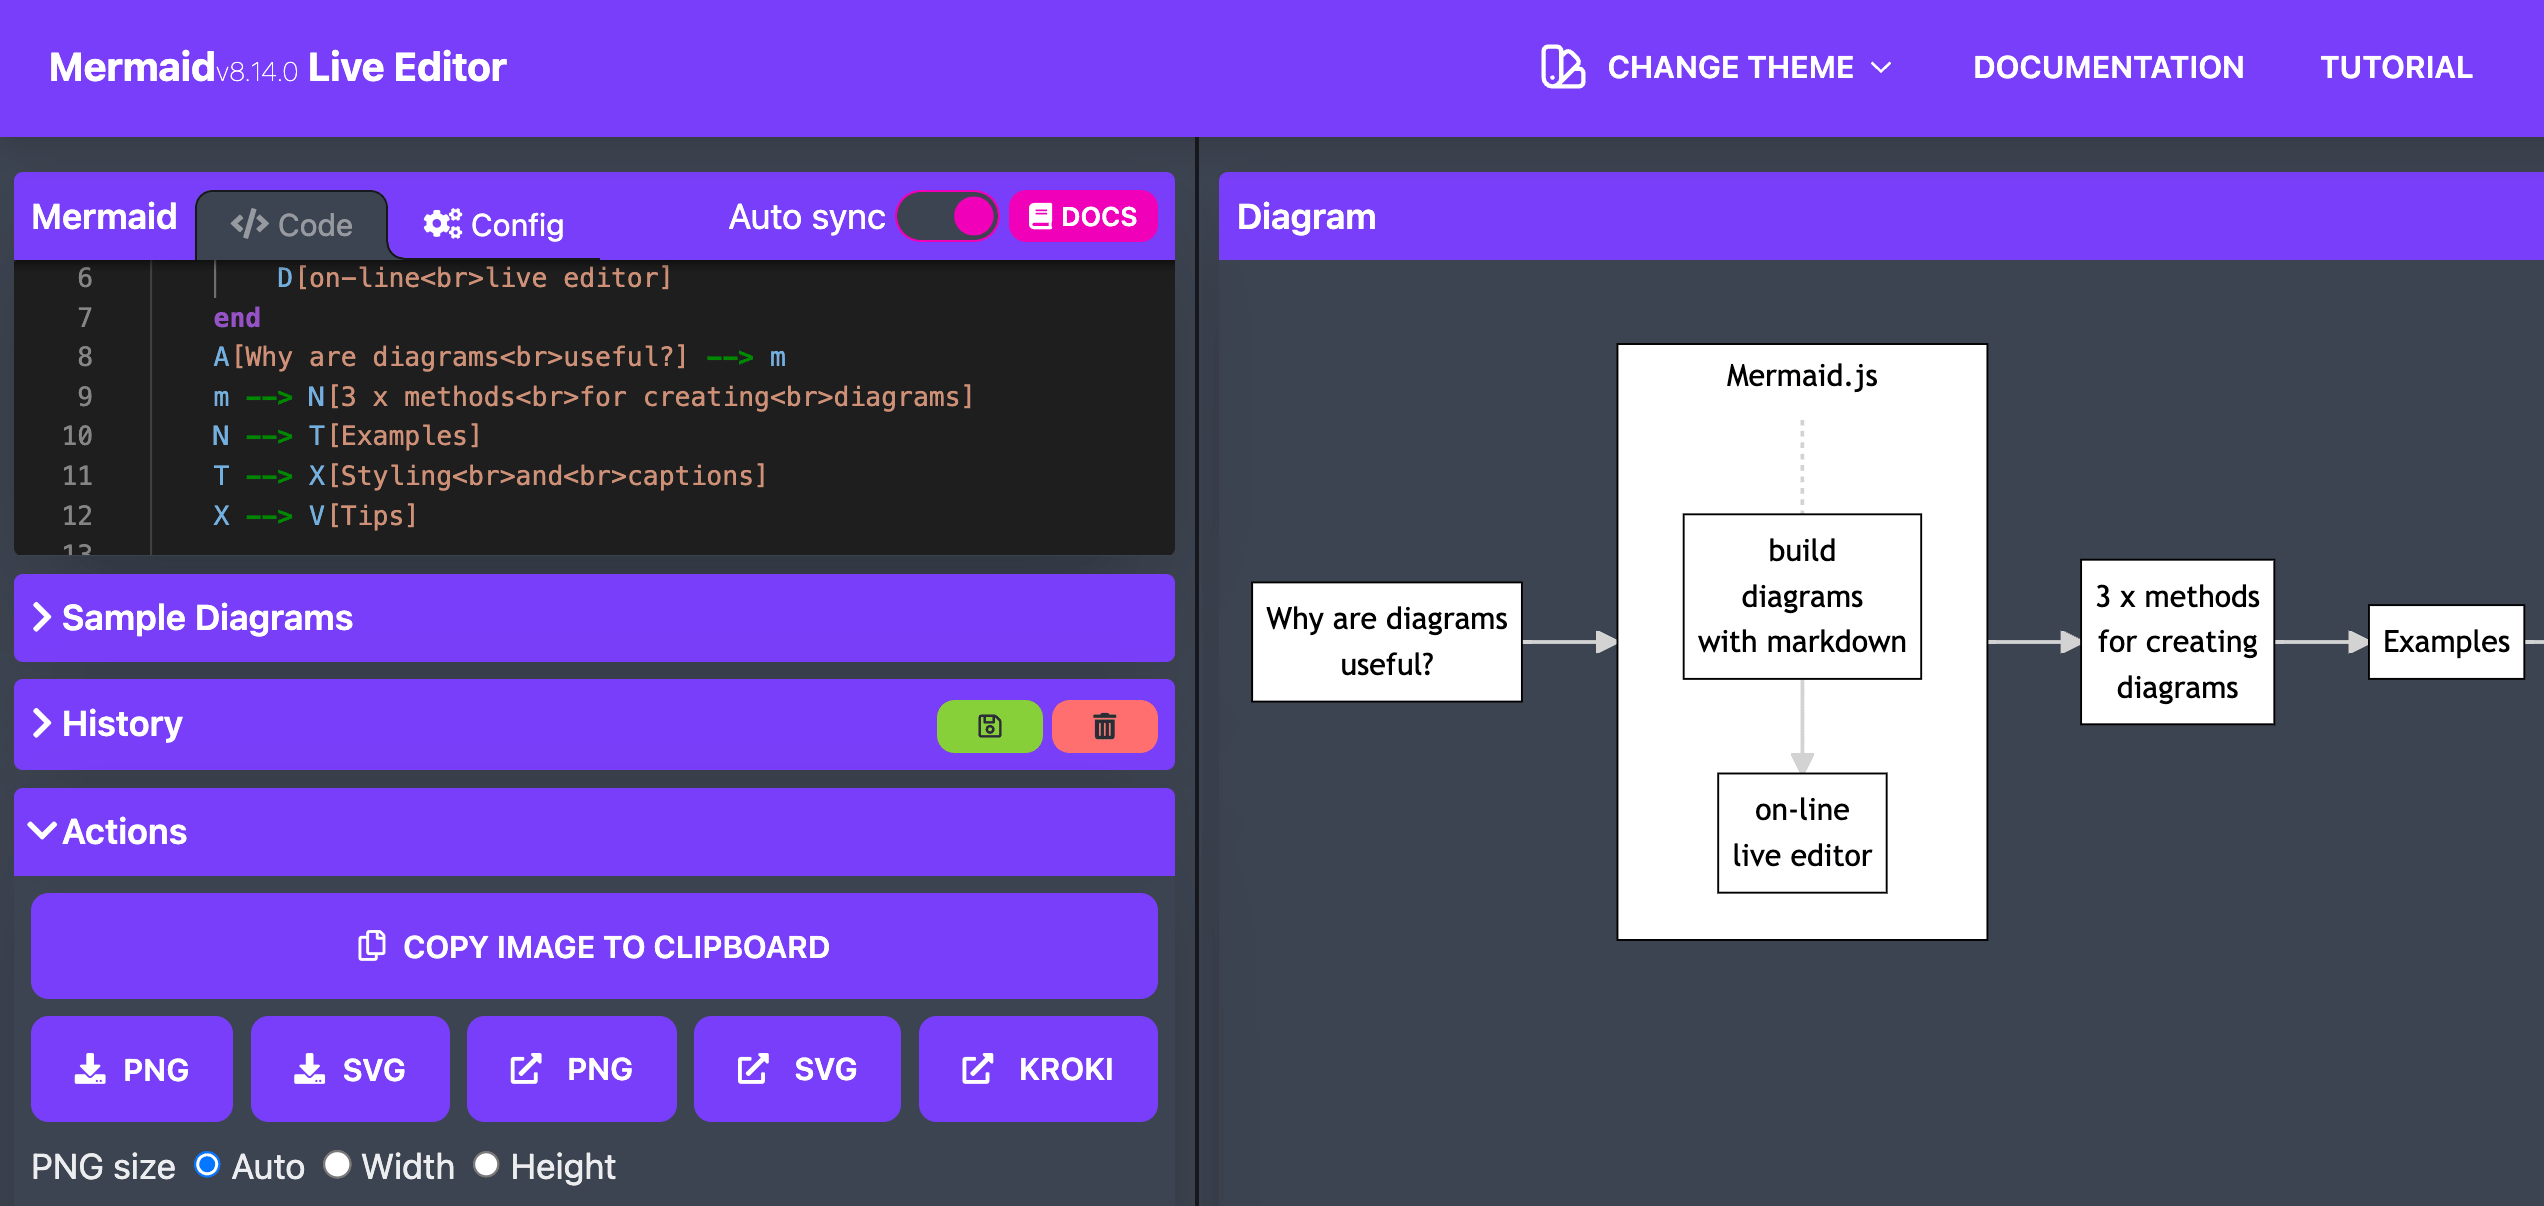The width and height of the screenshot is (2544, 1206).
Task: Expand the Change Theme dropdown chevron
Action: (x=1881, y=68)
